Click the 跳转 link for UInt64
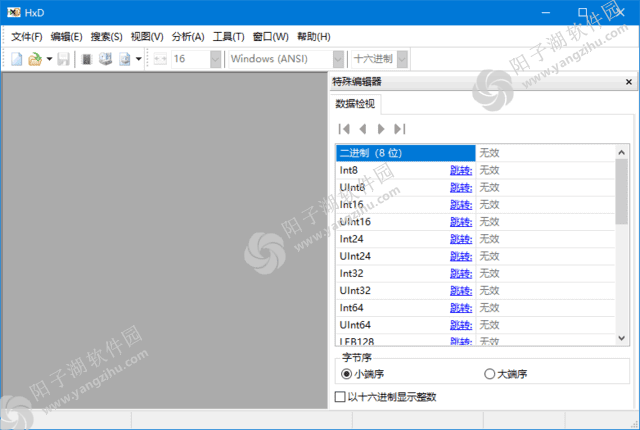Image resolution: width=640 pixels, height=430 pixels. coord(461,325)
